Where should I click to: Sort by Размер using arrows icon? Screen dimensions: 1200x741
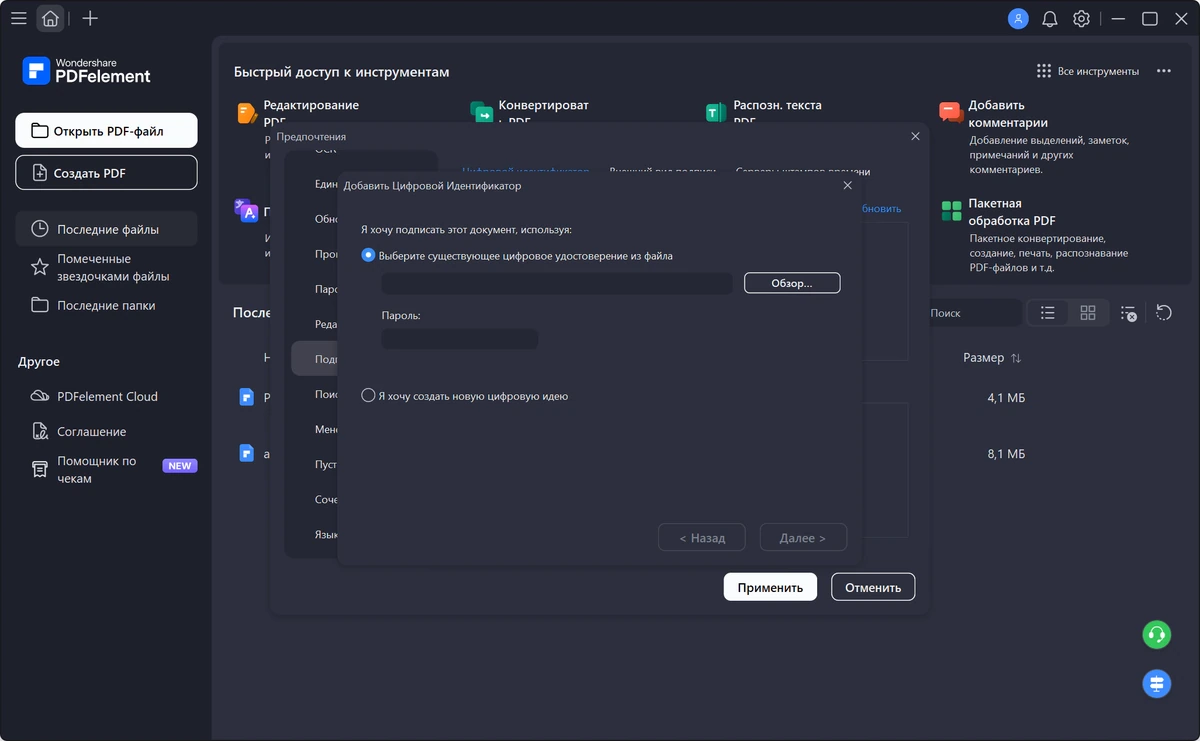[x=1016, y=358]
